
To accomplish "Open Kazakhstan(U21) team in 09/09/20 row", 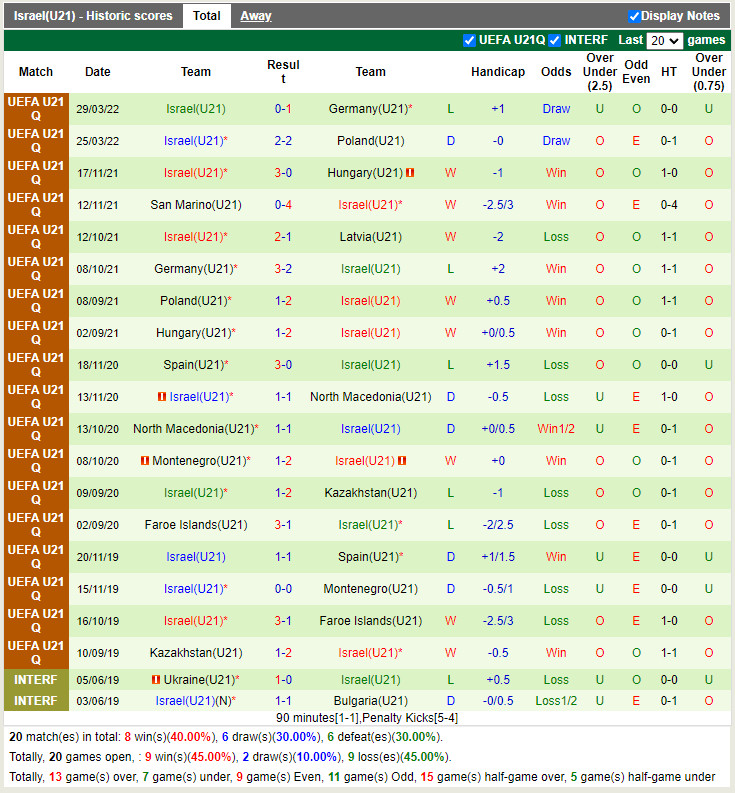I will pyautogui.click(x=371, y=493).
